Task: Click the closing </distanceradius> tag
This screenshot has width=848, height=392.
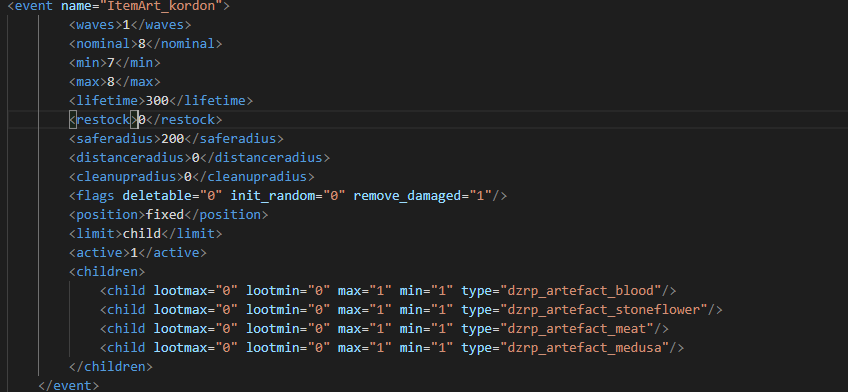Action: tap(265, 158)
